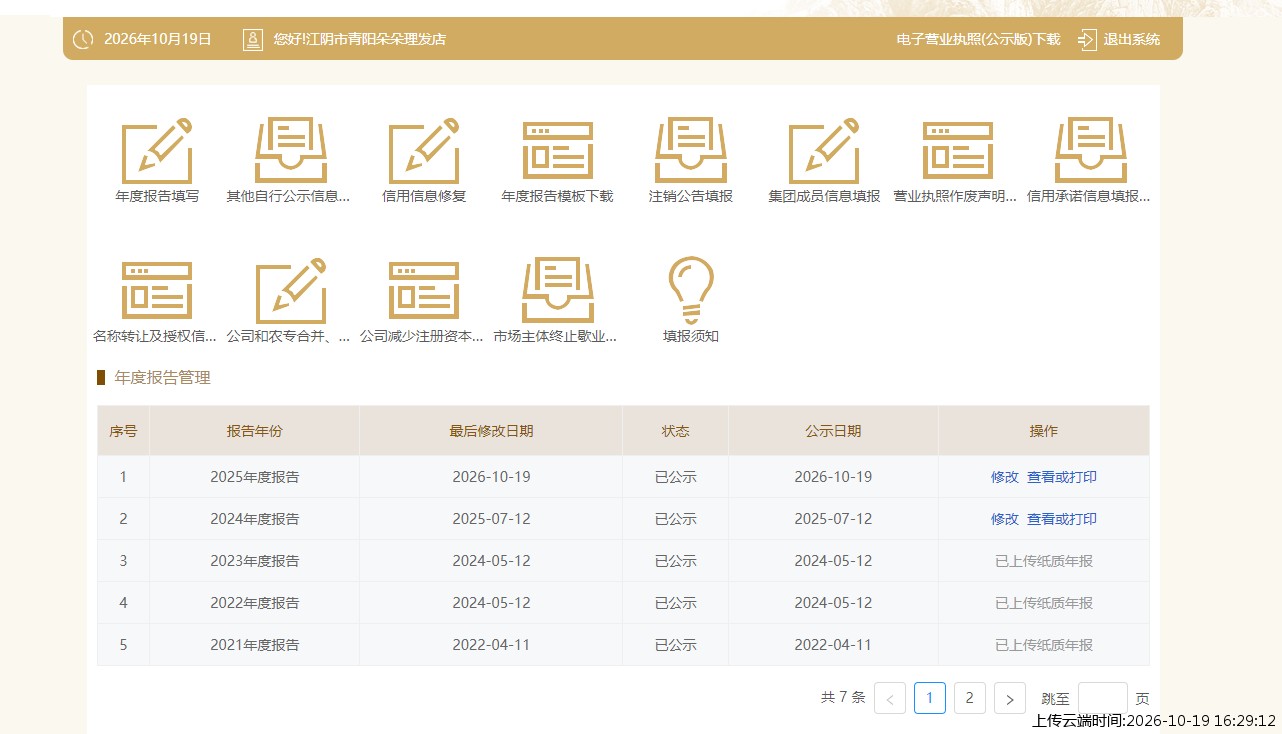Click the clock icon beside the date
Image resolution: width=1282 pixels, height=734 pixels.
click(x=84, y=40)
